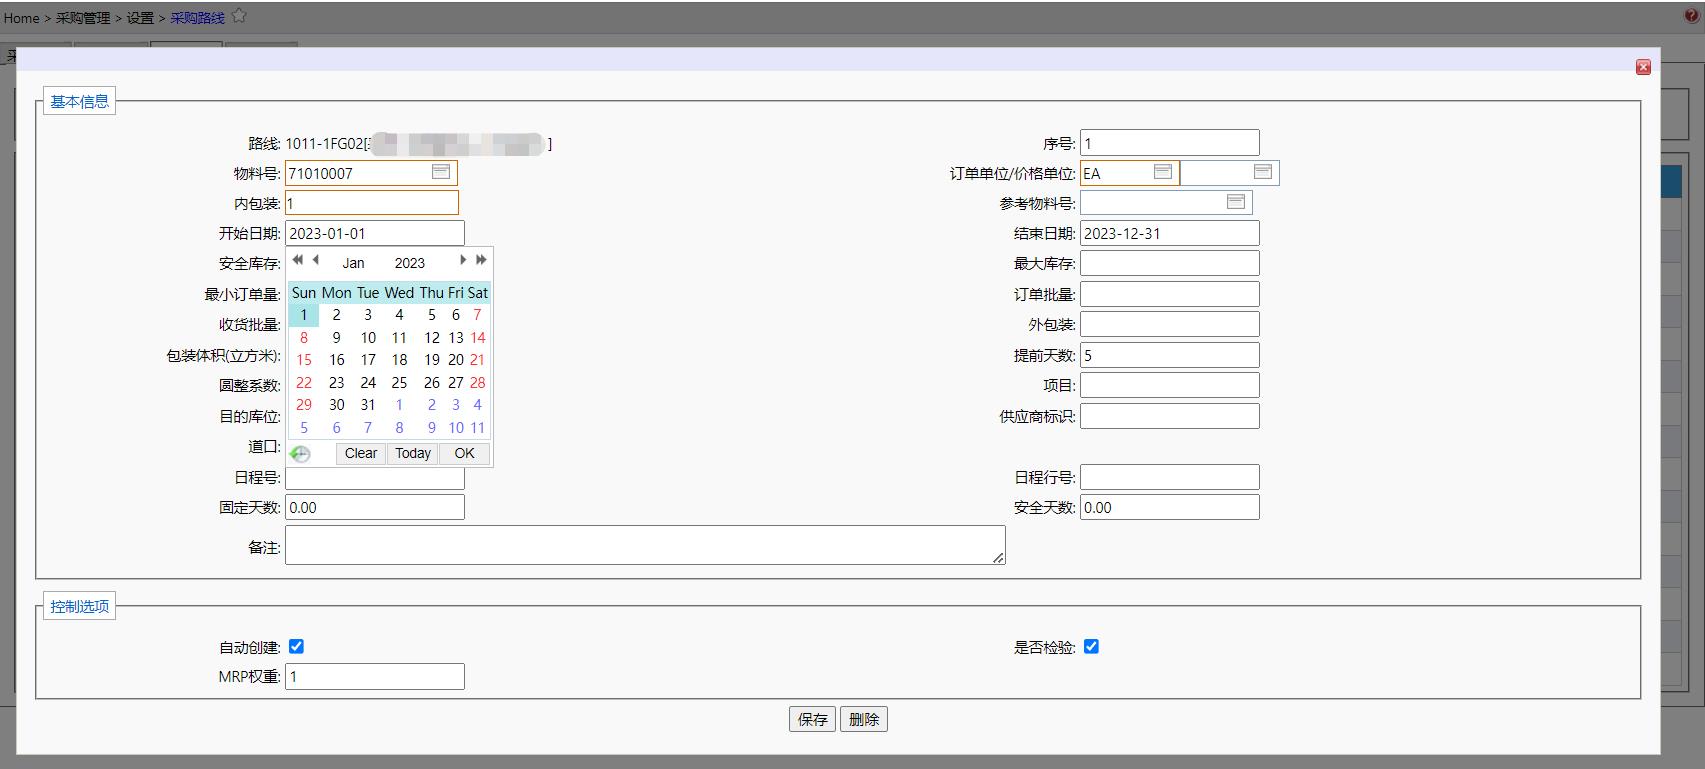Open lookup icon in price unit field

[x=1262, y=172]
